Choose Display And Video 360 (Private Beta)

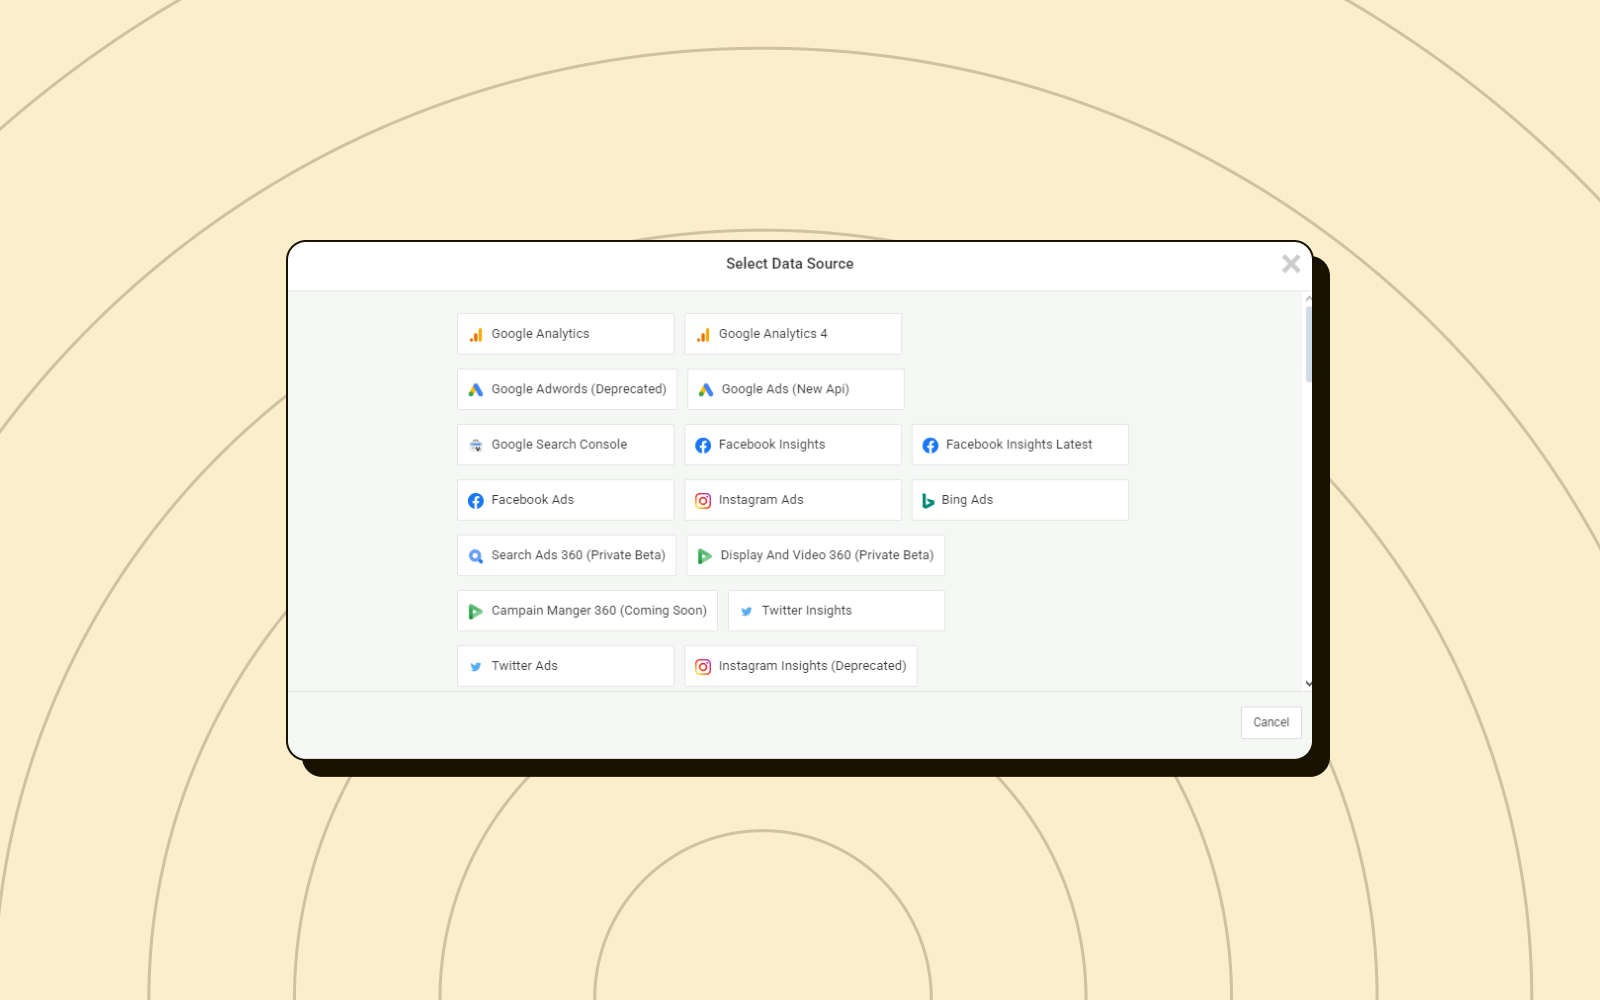[x=816, y=555]
